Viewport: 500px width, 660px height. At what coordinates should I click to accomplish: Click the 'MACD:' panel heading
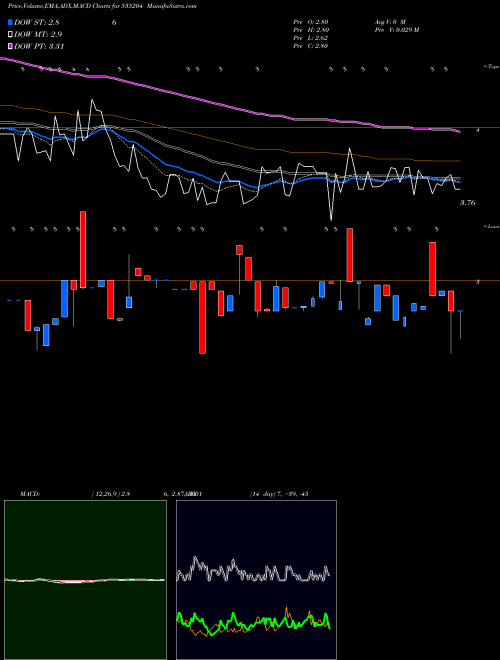click(30, 494)
